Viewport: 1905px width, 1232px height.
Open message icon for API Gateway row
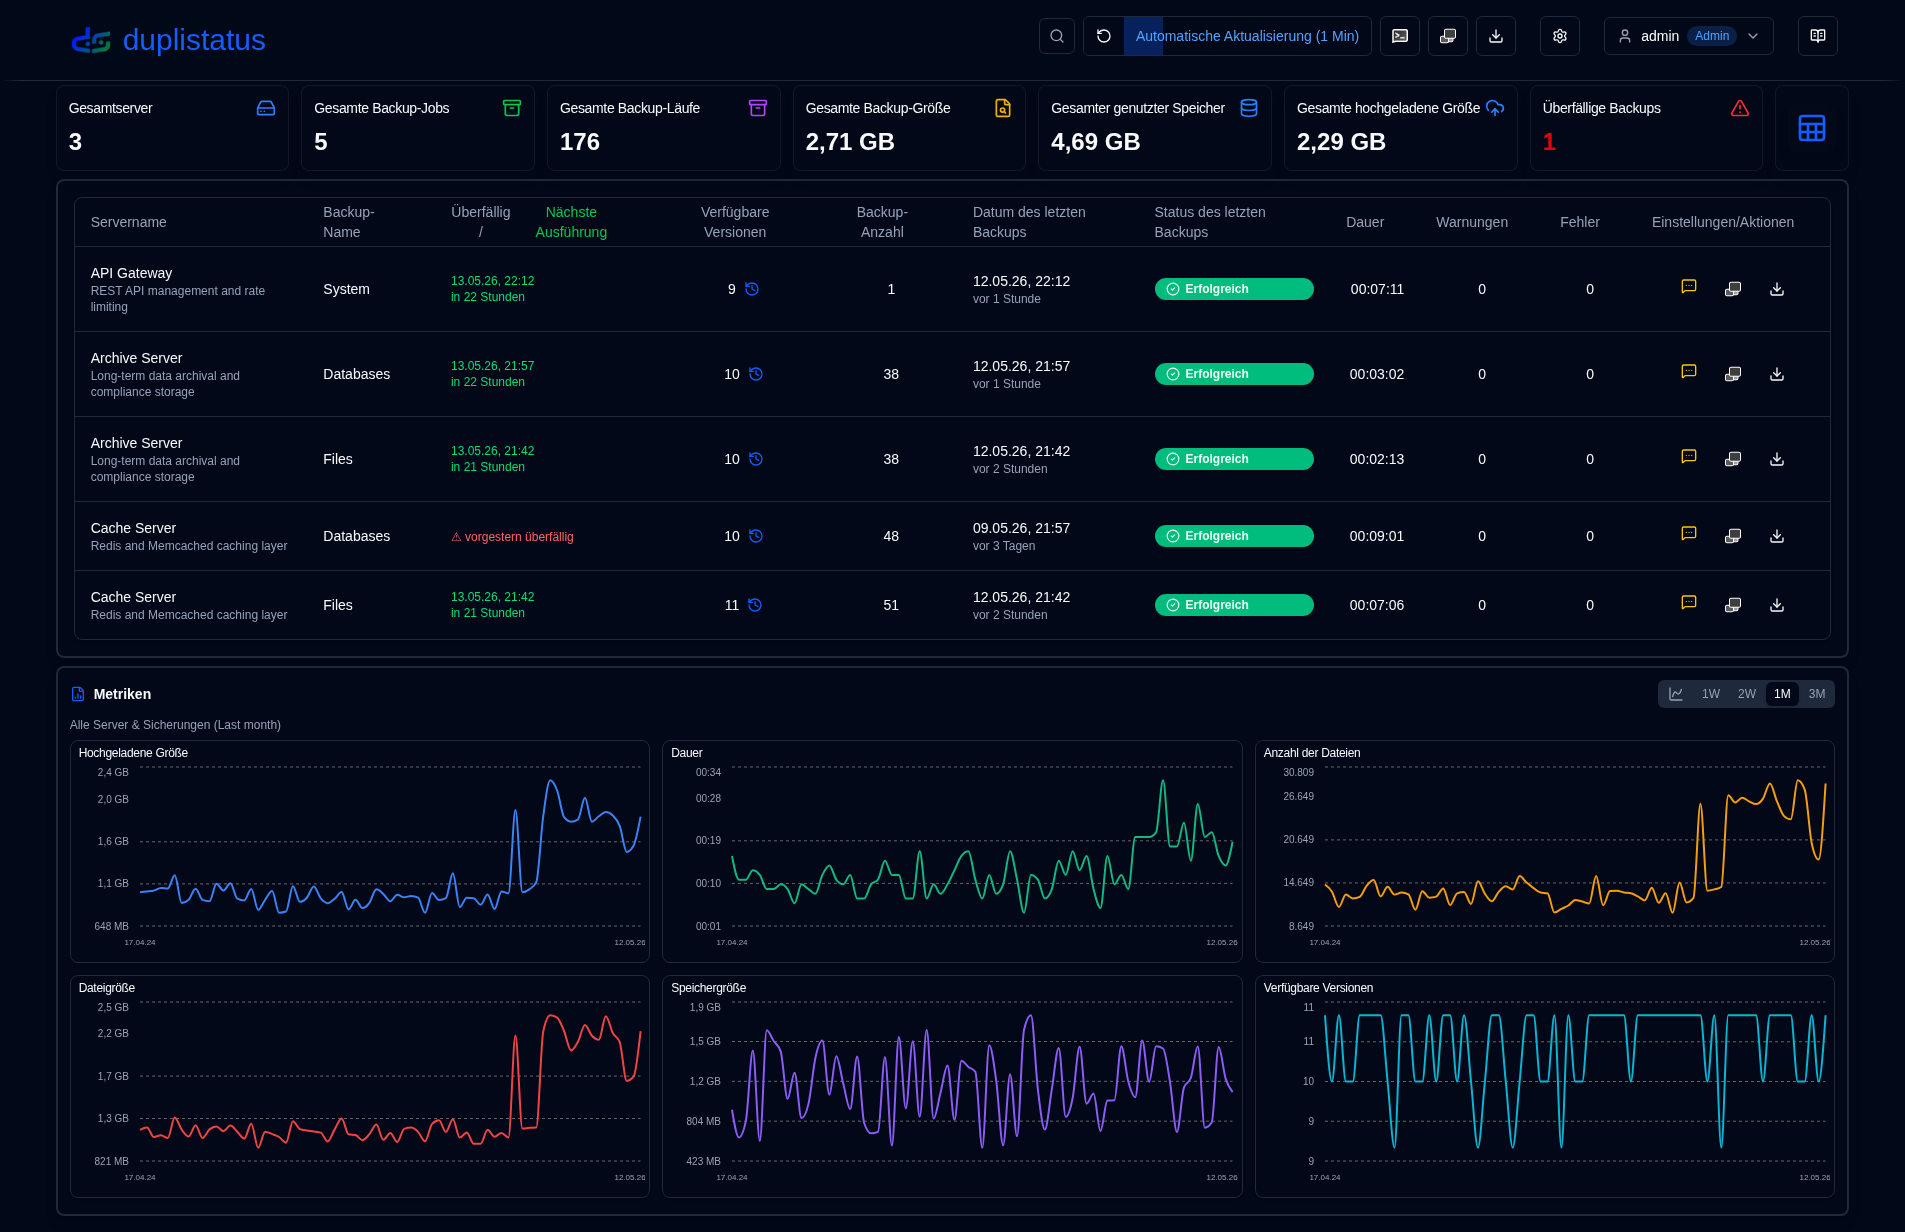coord(1689,287)
